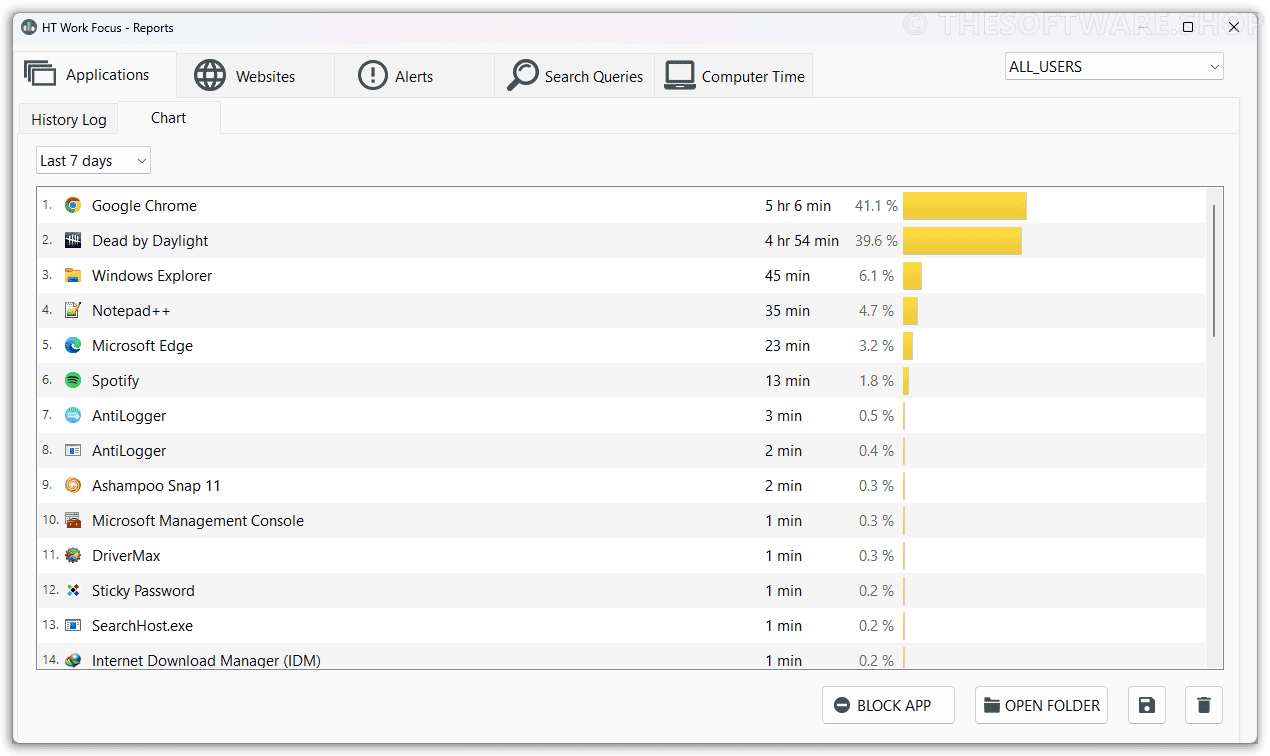1270x756 pixels.
Task: Select the "Google Chrome" row name
Action: tap(144, 206)
